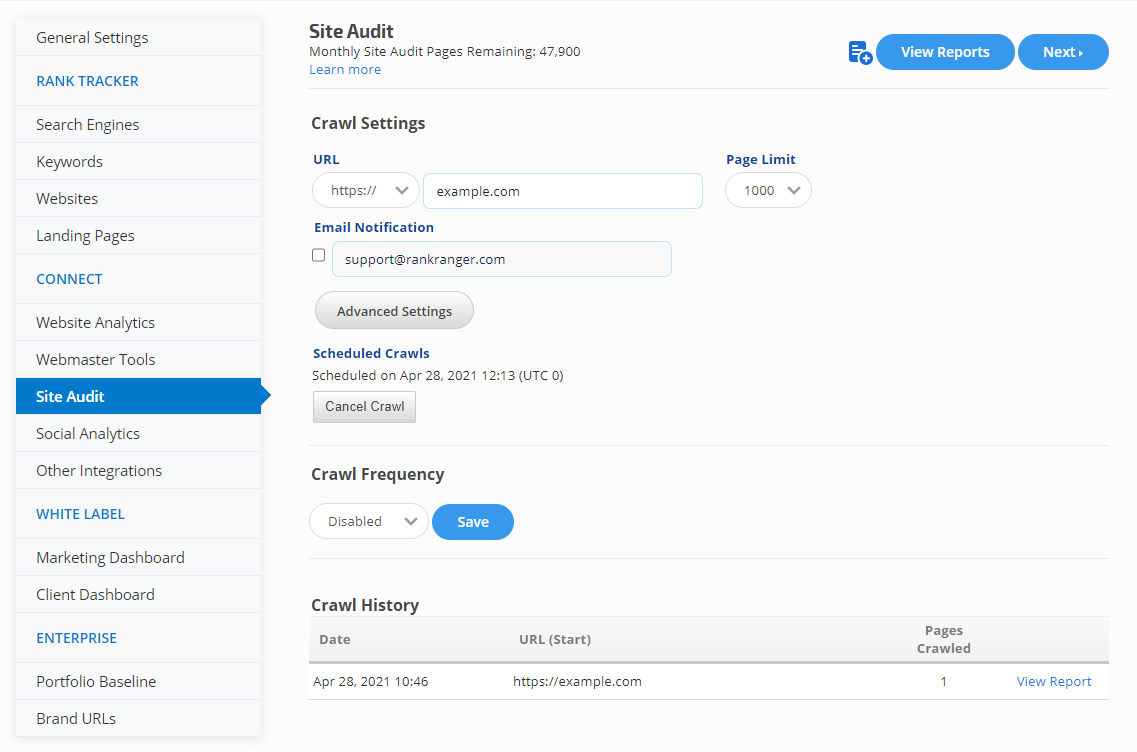Navigate to Marketing Dashboard
The height and width of the screenshot is (752, 1137).
[x=110, y=558]
